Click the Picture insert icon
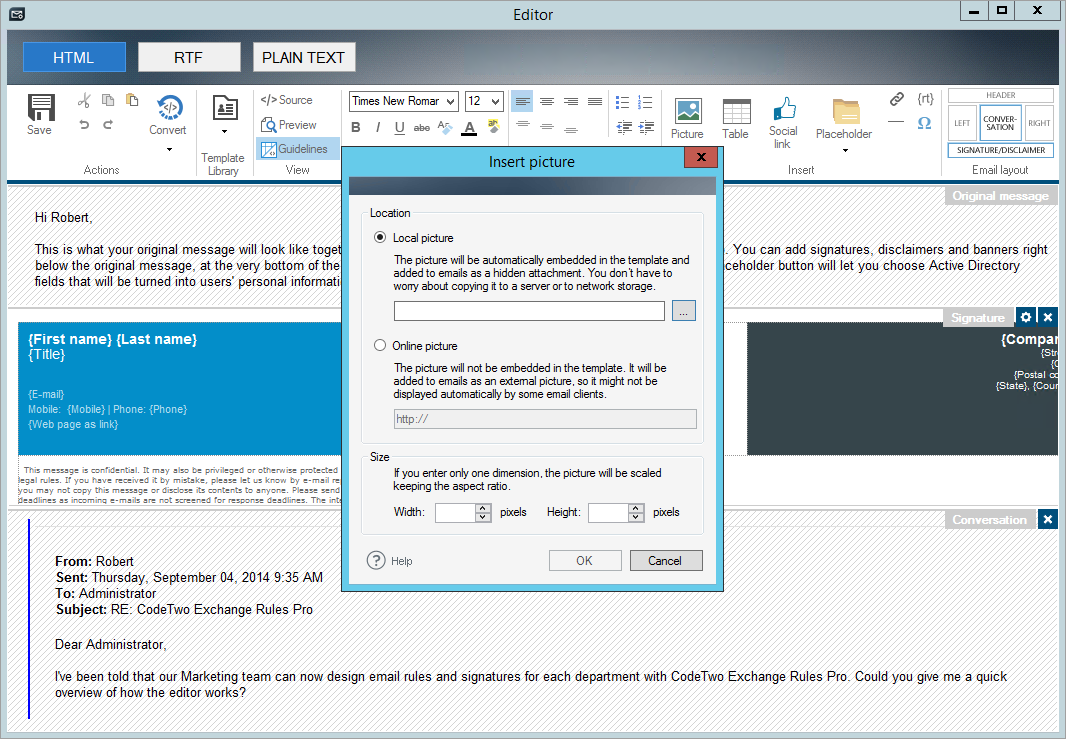Viewport: 1066px width, 739px height. (x=688, y=110)
